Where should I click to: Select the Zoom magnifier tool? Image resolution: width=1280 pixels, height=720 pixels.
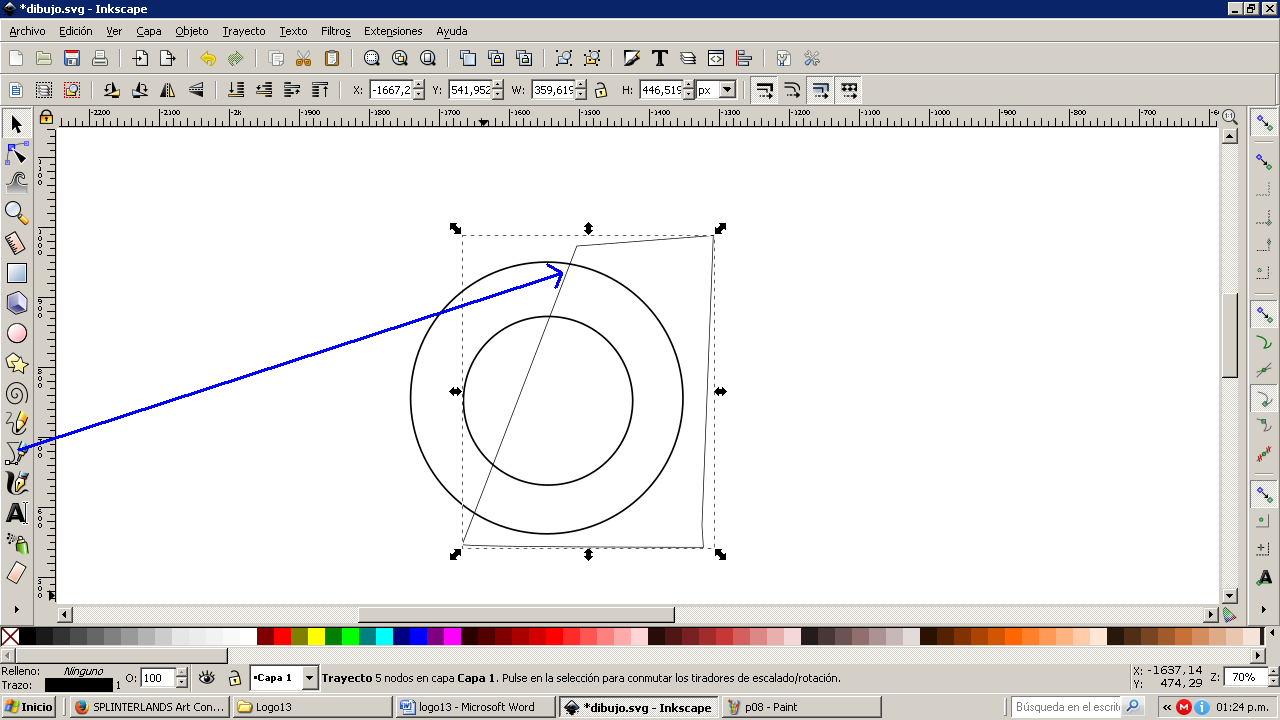17,212
